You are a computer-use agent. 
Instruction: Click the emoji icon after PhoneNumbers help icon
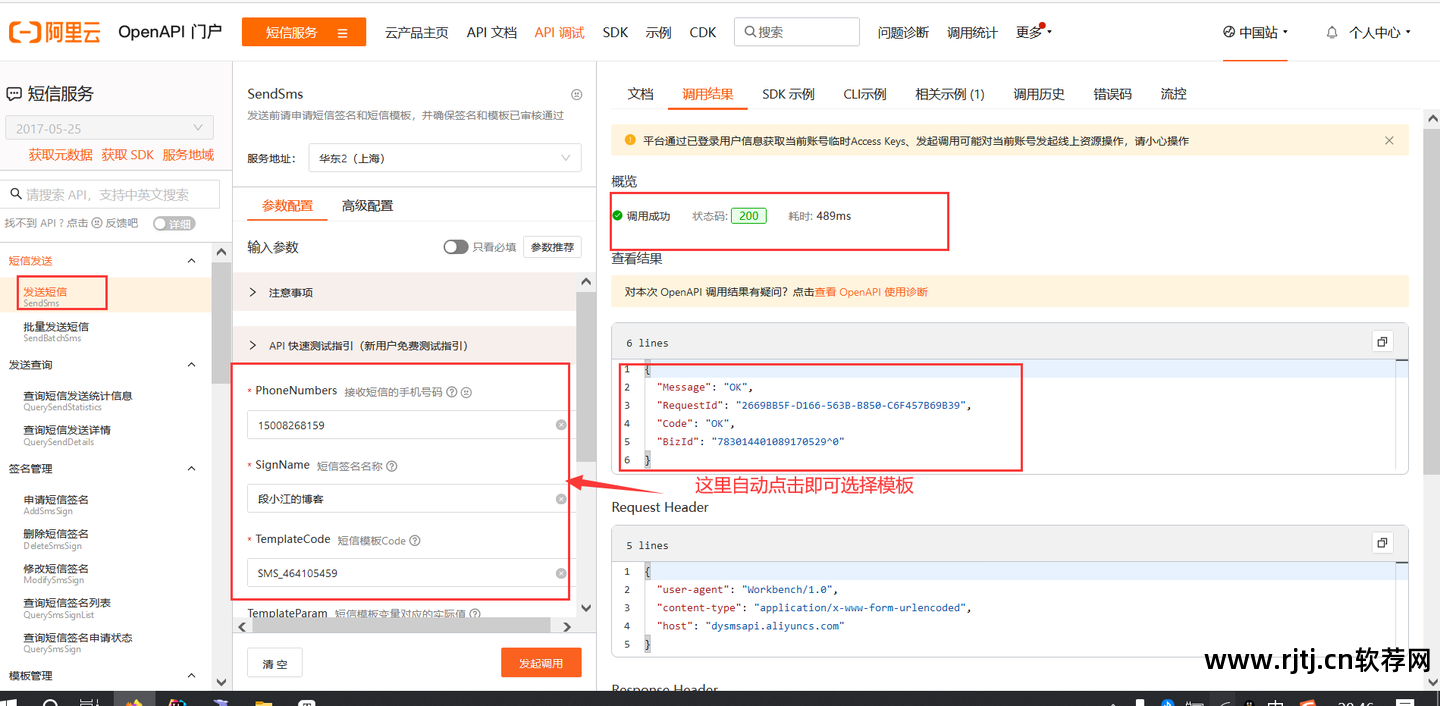point(467,392)
